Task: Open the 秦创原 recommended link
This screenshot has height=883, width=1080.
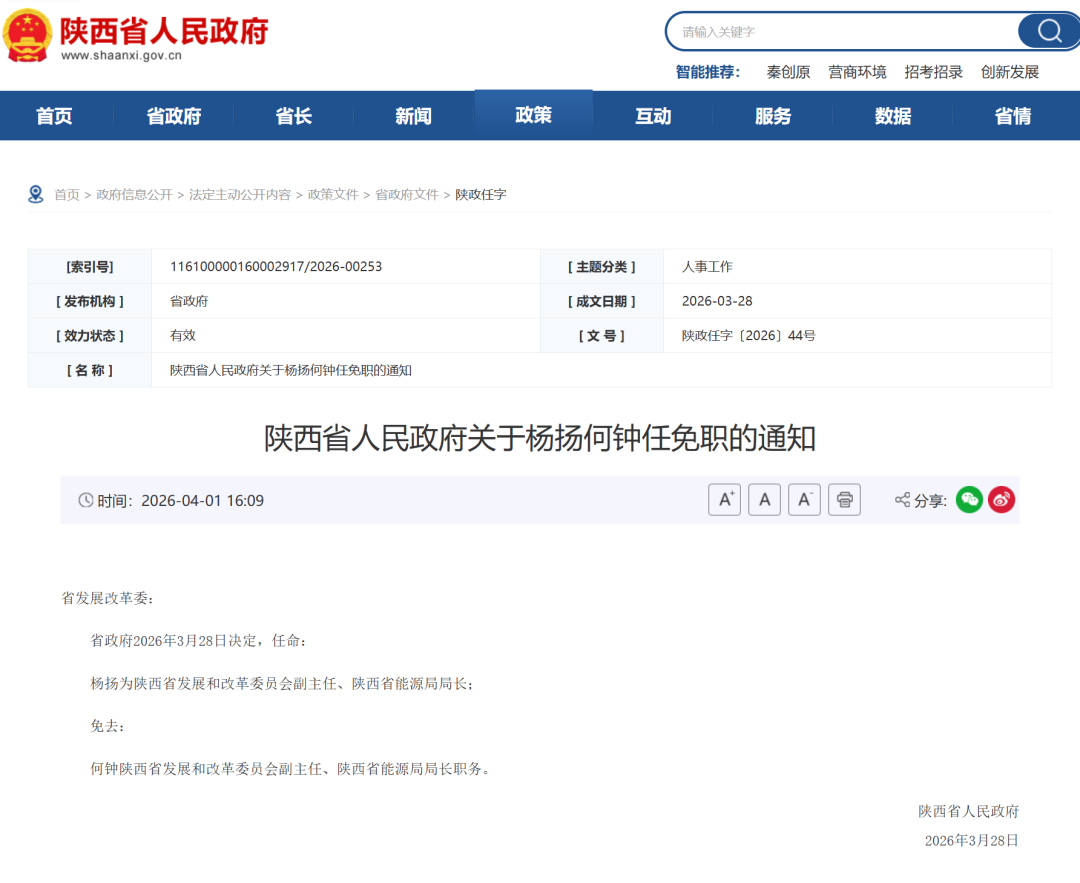Action: click(789, 71)
